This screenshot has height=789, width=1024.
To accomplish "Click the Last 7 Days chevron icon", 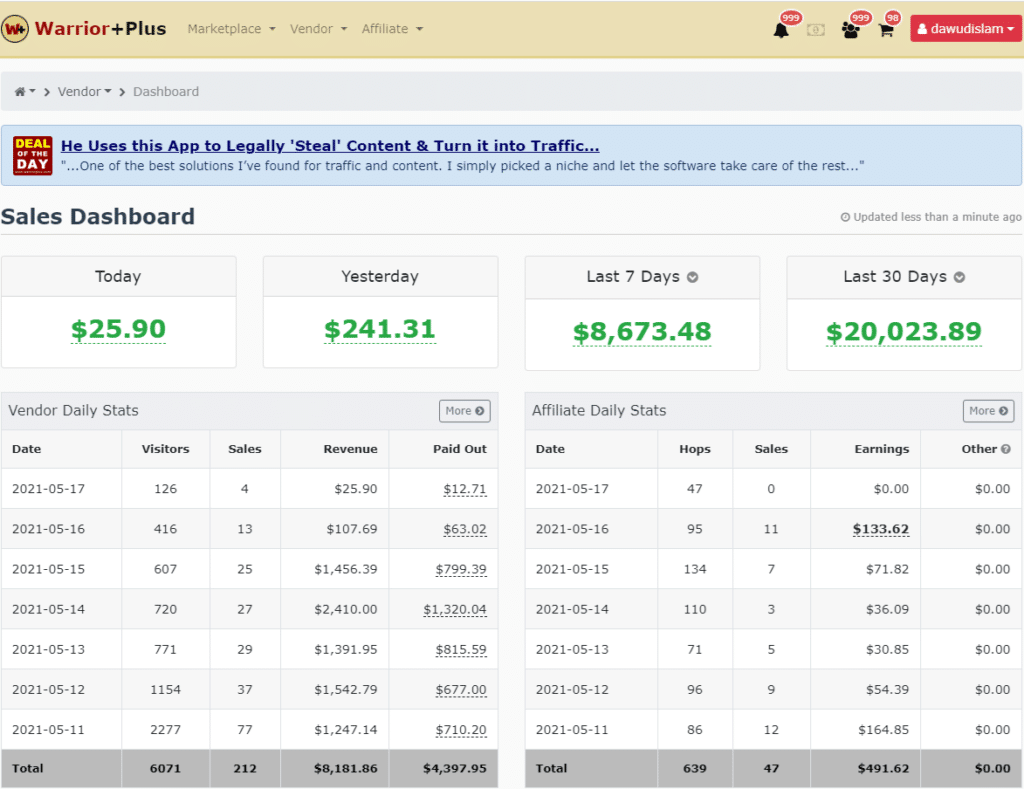I will [692, 277].
